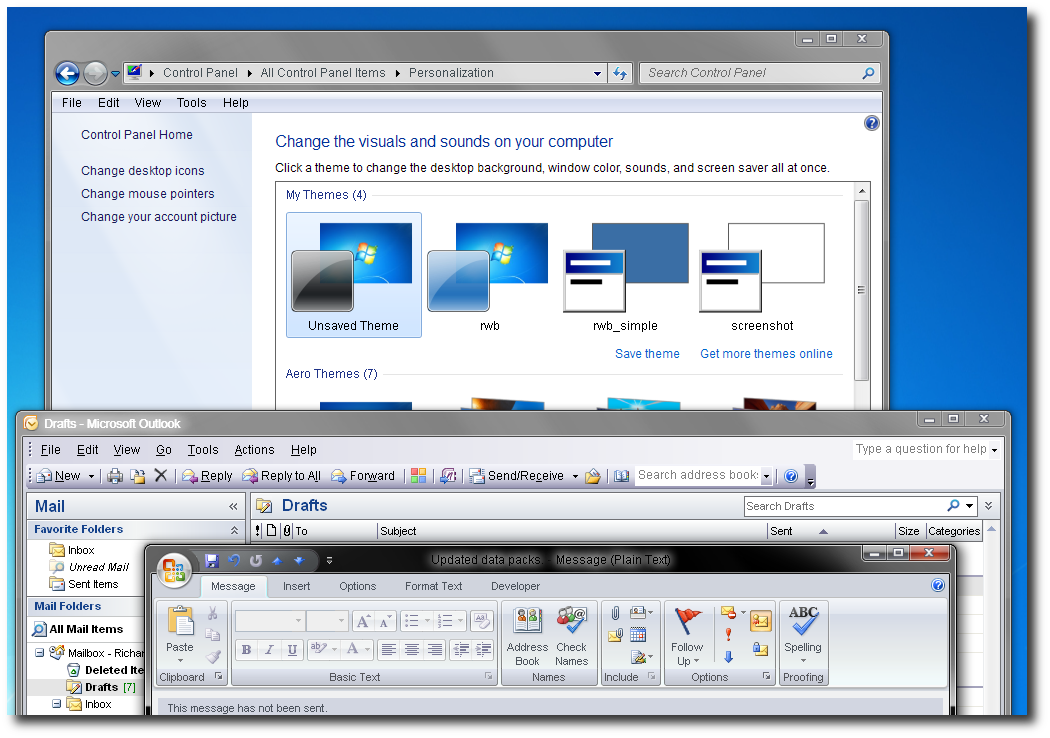The image size is (1050, 738).
Task: Open Tools menu in Control Panel window
Action: 192,102
